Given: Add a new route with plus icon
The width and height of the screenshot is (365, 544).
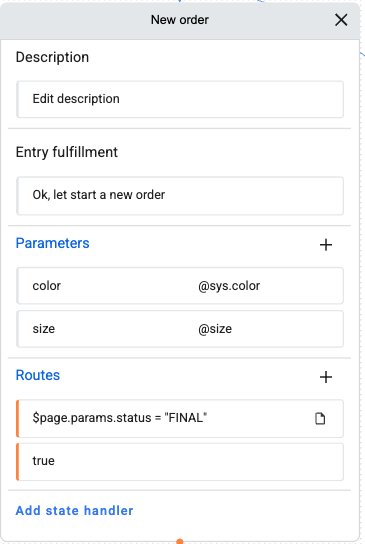Looking at the screenshot, I should (x=326, y=377).
